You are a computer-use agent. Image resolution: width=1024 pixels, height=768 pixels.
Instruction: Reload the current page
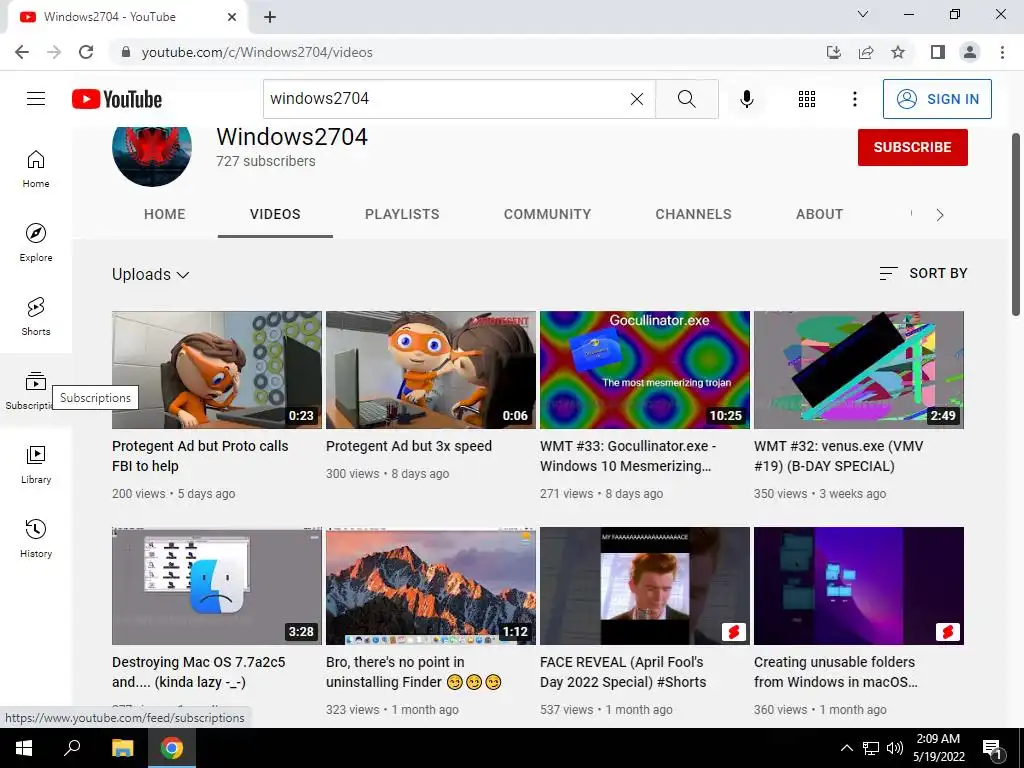[86, 52]
